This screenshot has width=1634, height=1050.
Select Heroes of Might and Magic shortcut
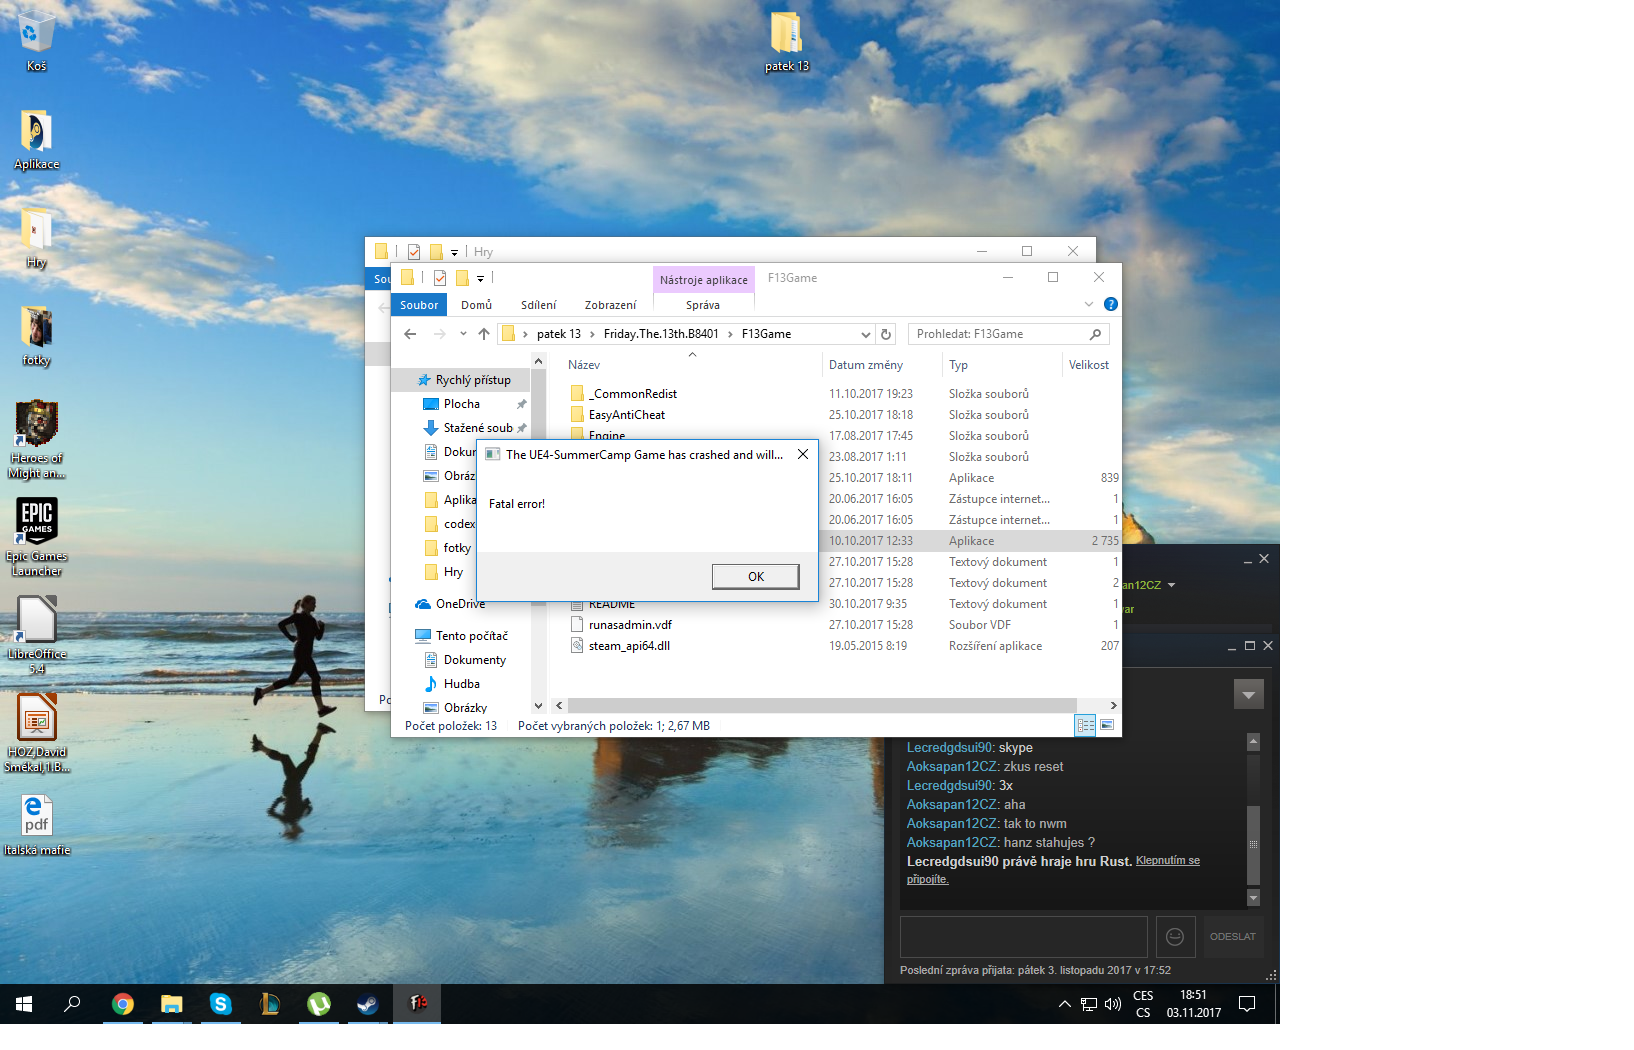[x=36, y=440]
